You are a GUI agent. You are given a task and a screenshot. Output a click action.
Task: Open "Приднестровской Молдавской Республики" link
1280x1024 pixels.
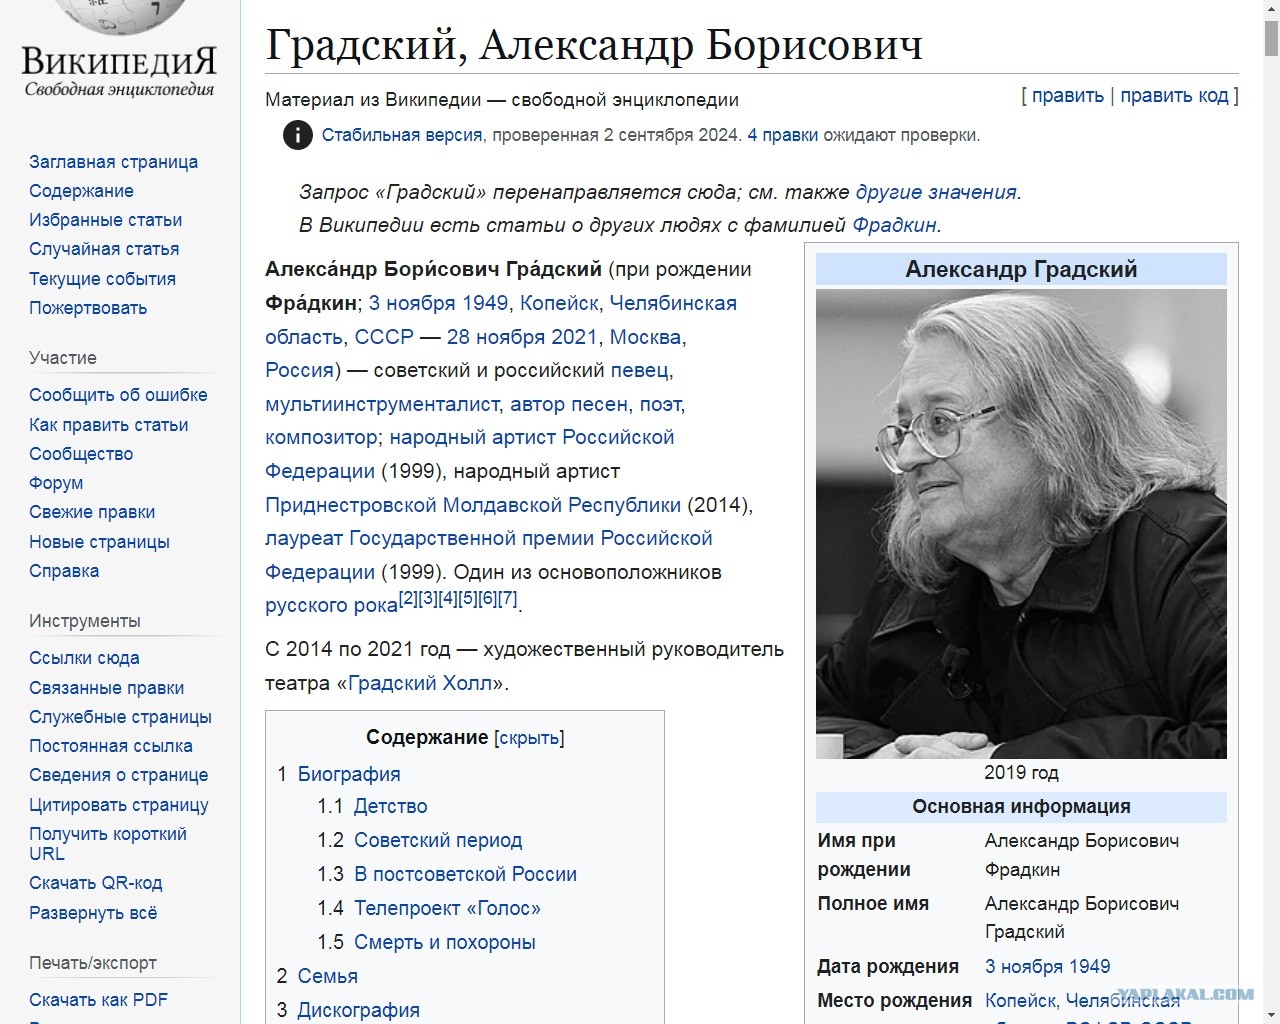pyautogui.click(x=473, y=505)
